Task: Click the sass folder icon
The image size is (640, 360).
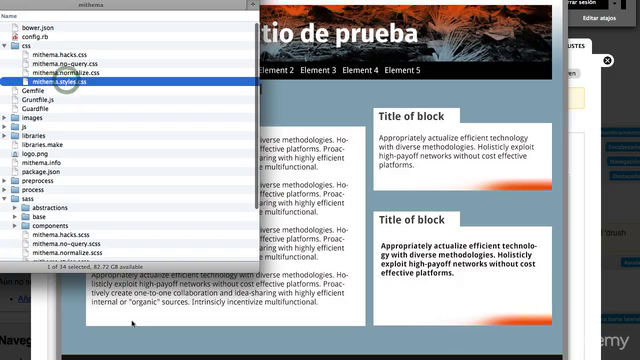Action: click(x=15, y=199)
